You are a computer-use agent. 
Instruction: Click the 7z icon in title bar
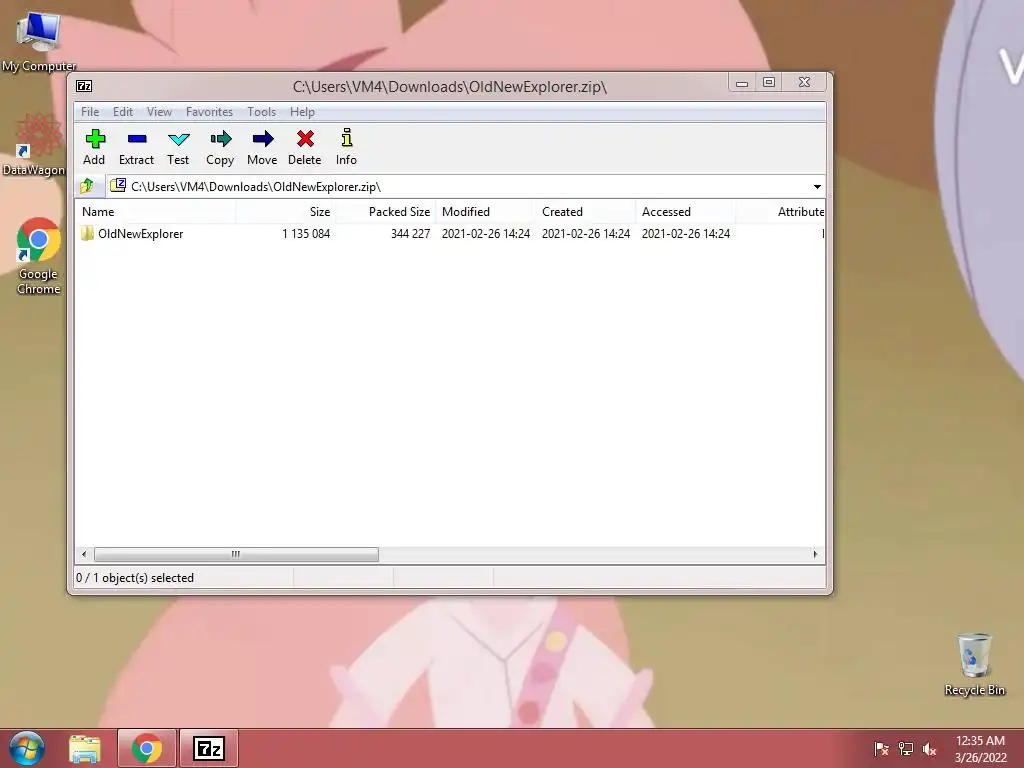click(x=84, y=86)
